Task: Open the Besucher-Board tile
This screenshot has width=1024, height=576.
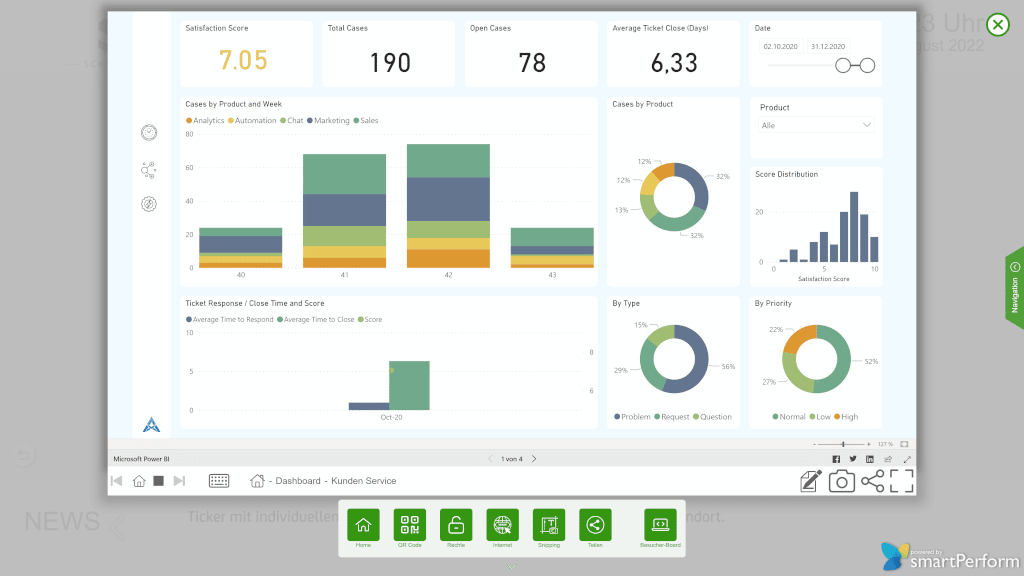Action: [x=660, y=525]
